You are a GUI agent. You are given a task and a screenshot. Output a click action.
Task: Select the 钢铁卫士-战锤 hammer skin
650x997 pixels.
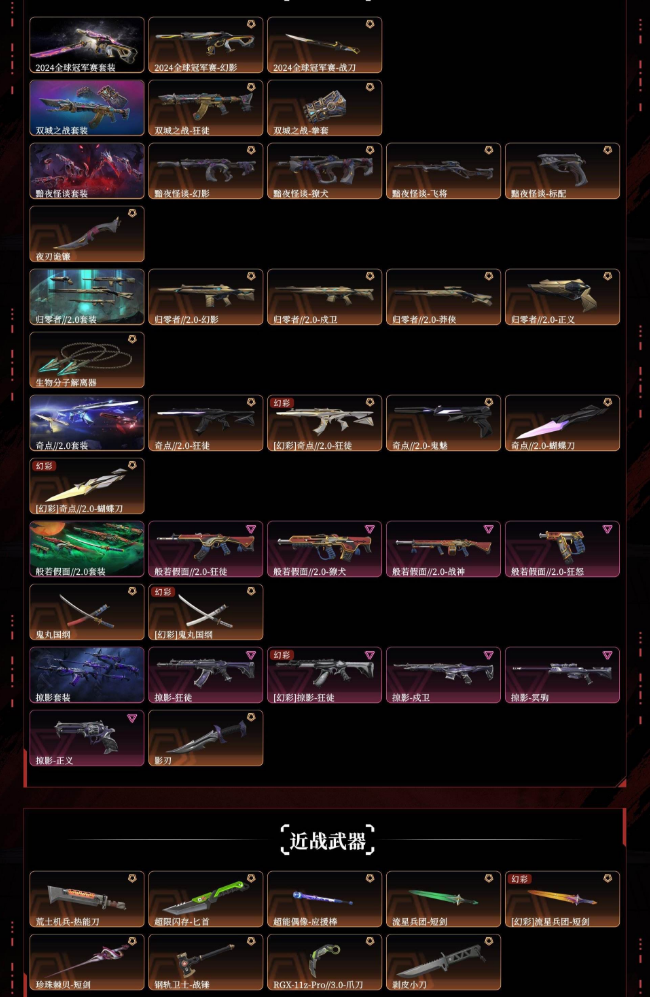[x=205, y=962]
